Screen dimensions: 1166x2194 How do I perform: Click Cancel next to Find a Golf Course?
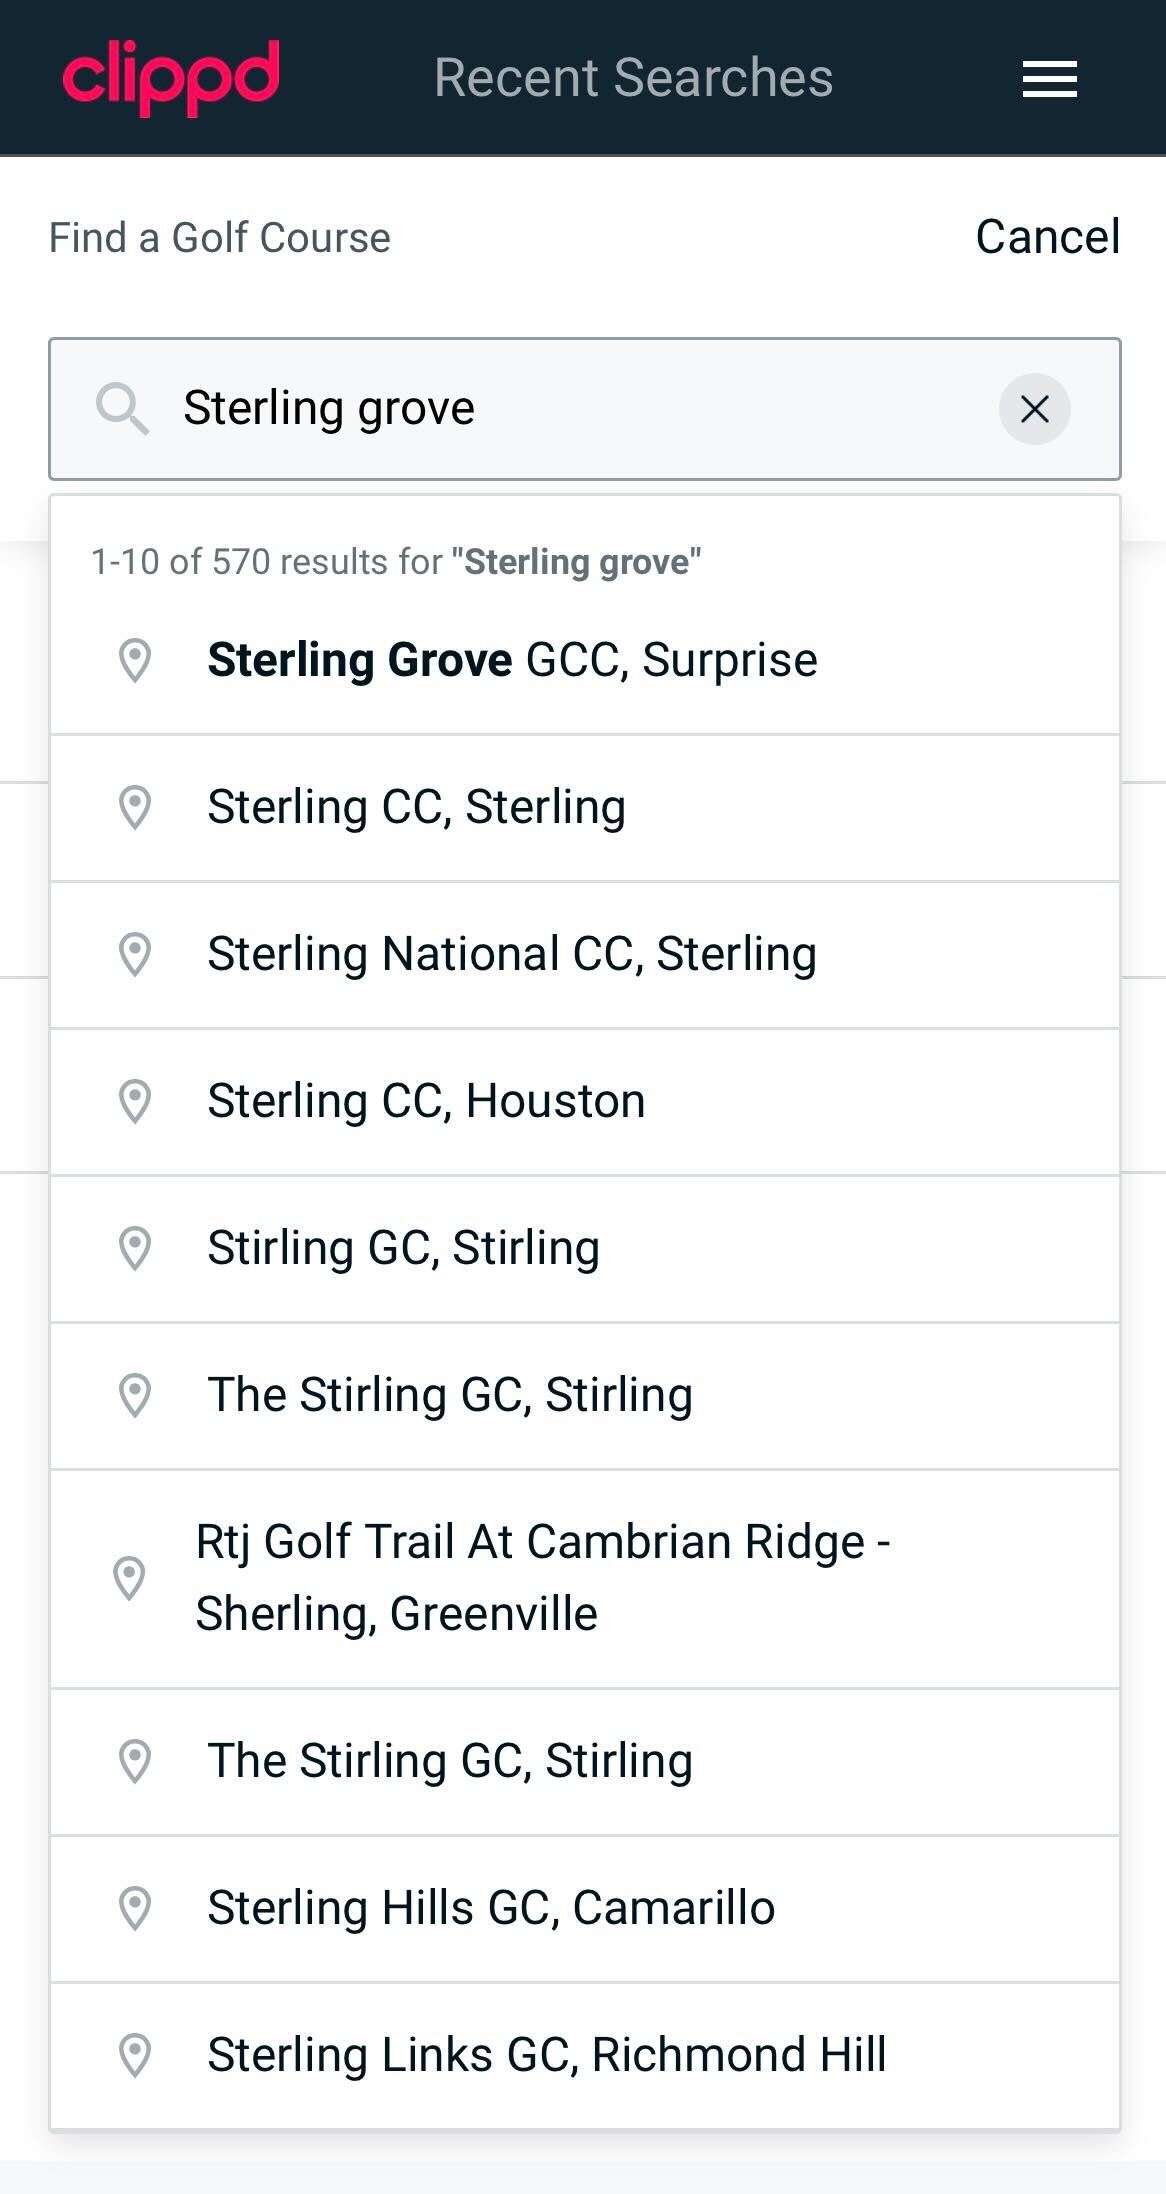point(1047,237)
